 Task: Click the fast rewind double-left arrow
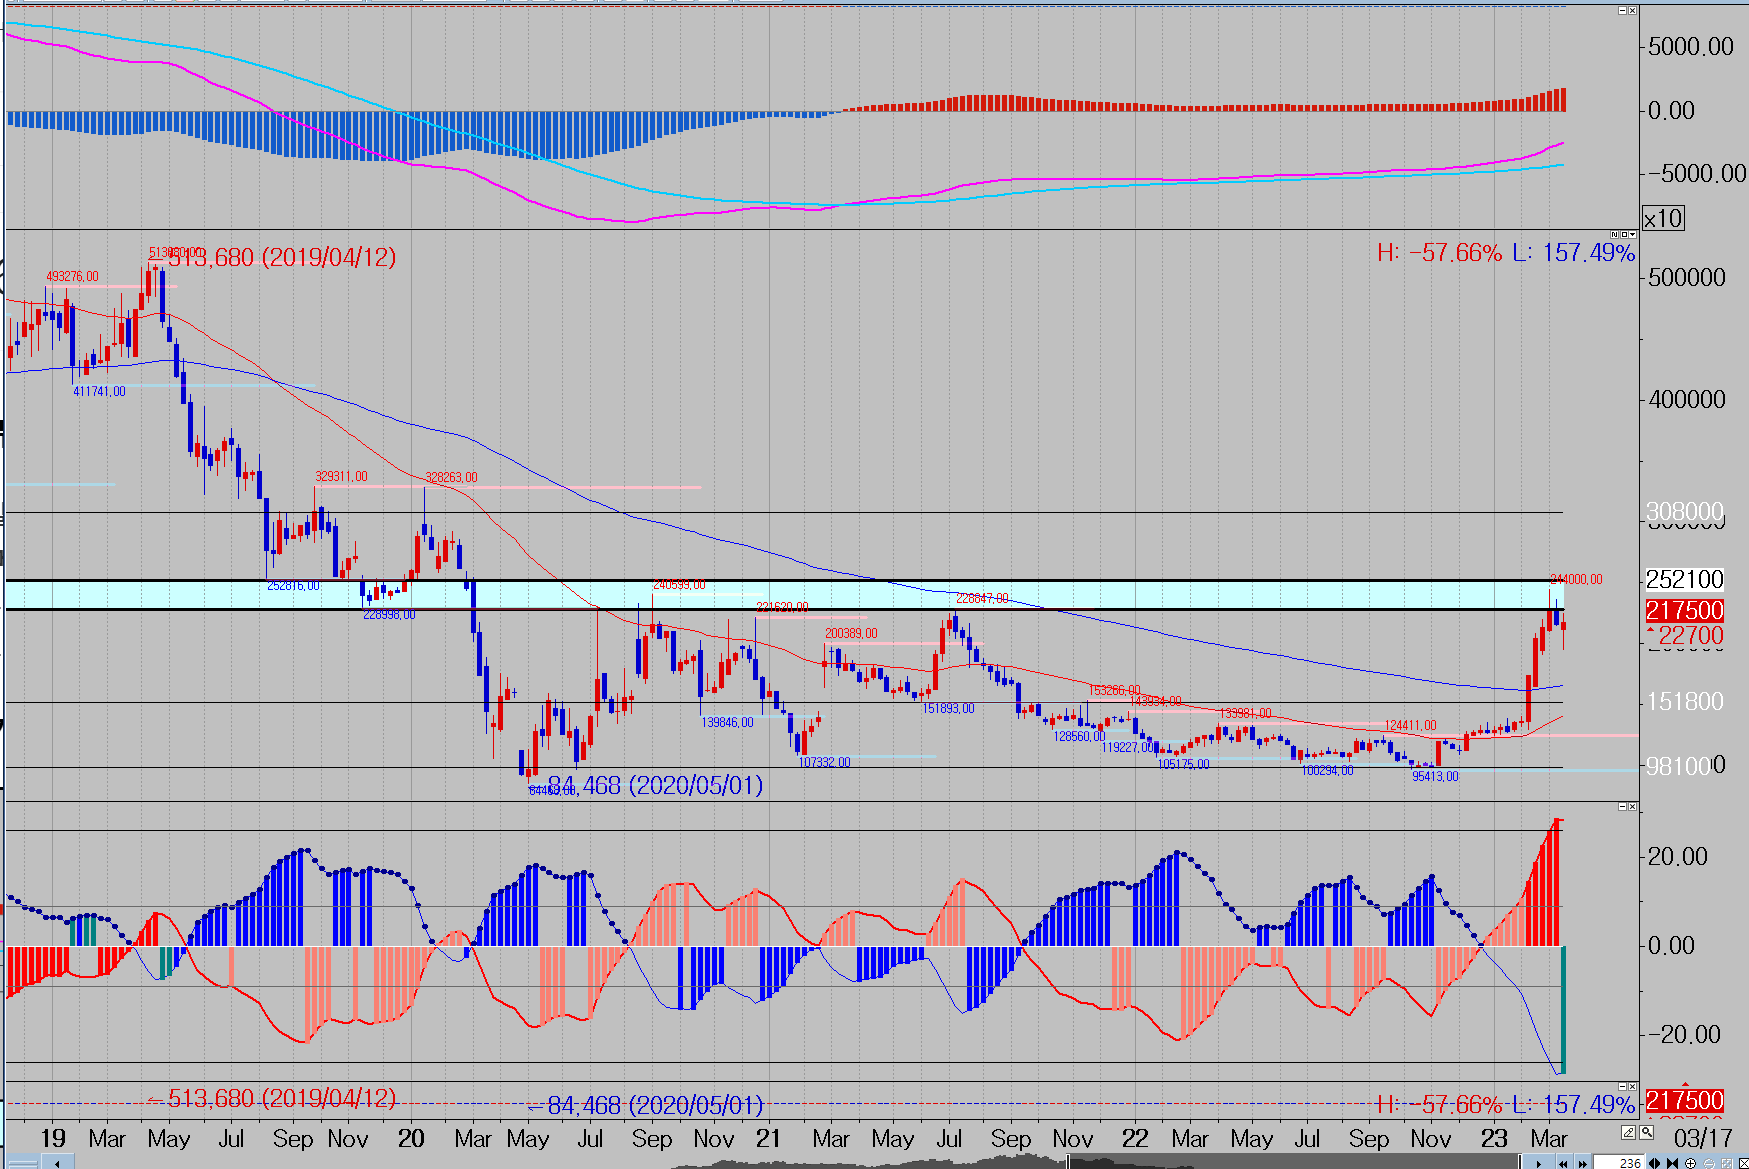pyautogui.click(x=1563, y=1163)
